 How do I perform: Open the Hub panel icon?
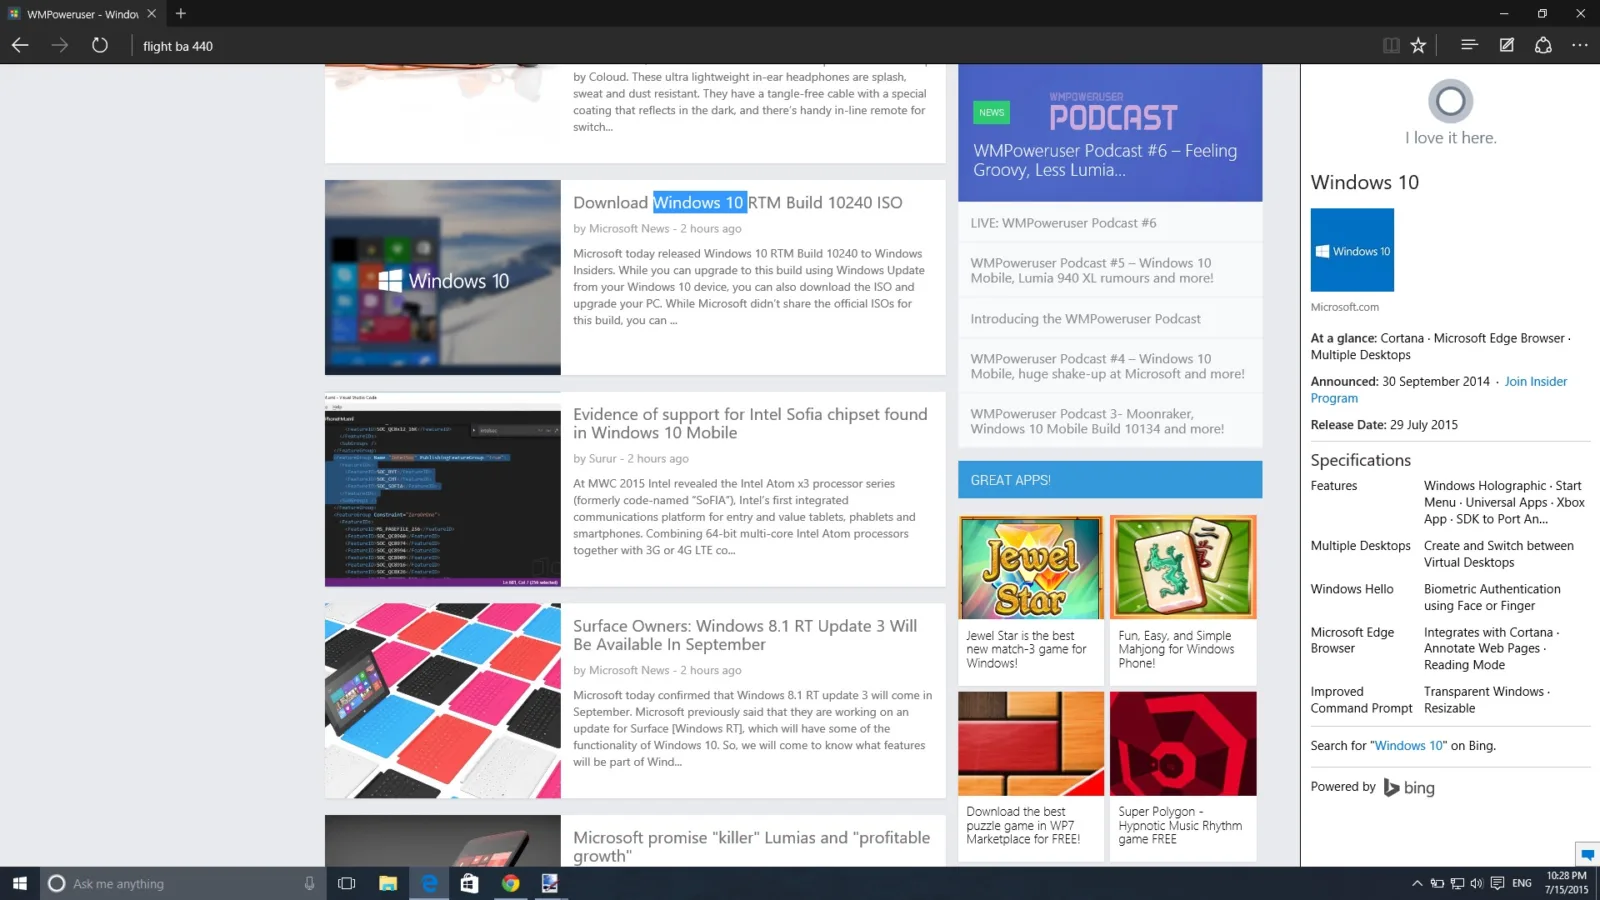coord(1469,45)
